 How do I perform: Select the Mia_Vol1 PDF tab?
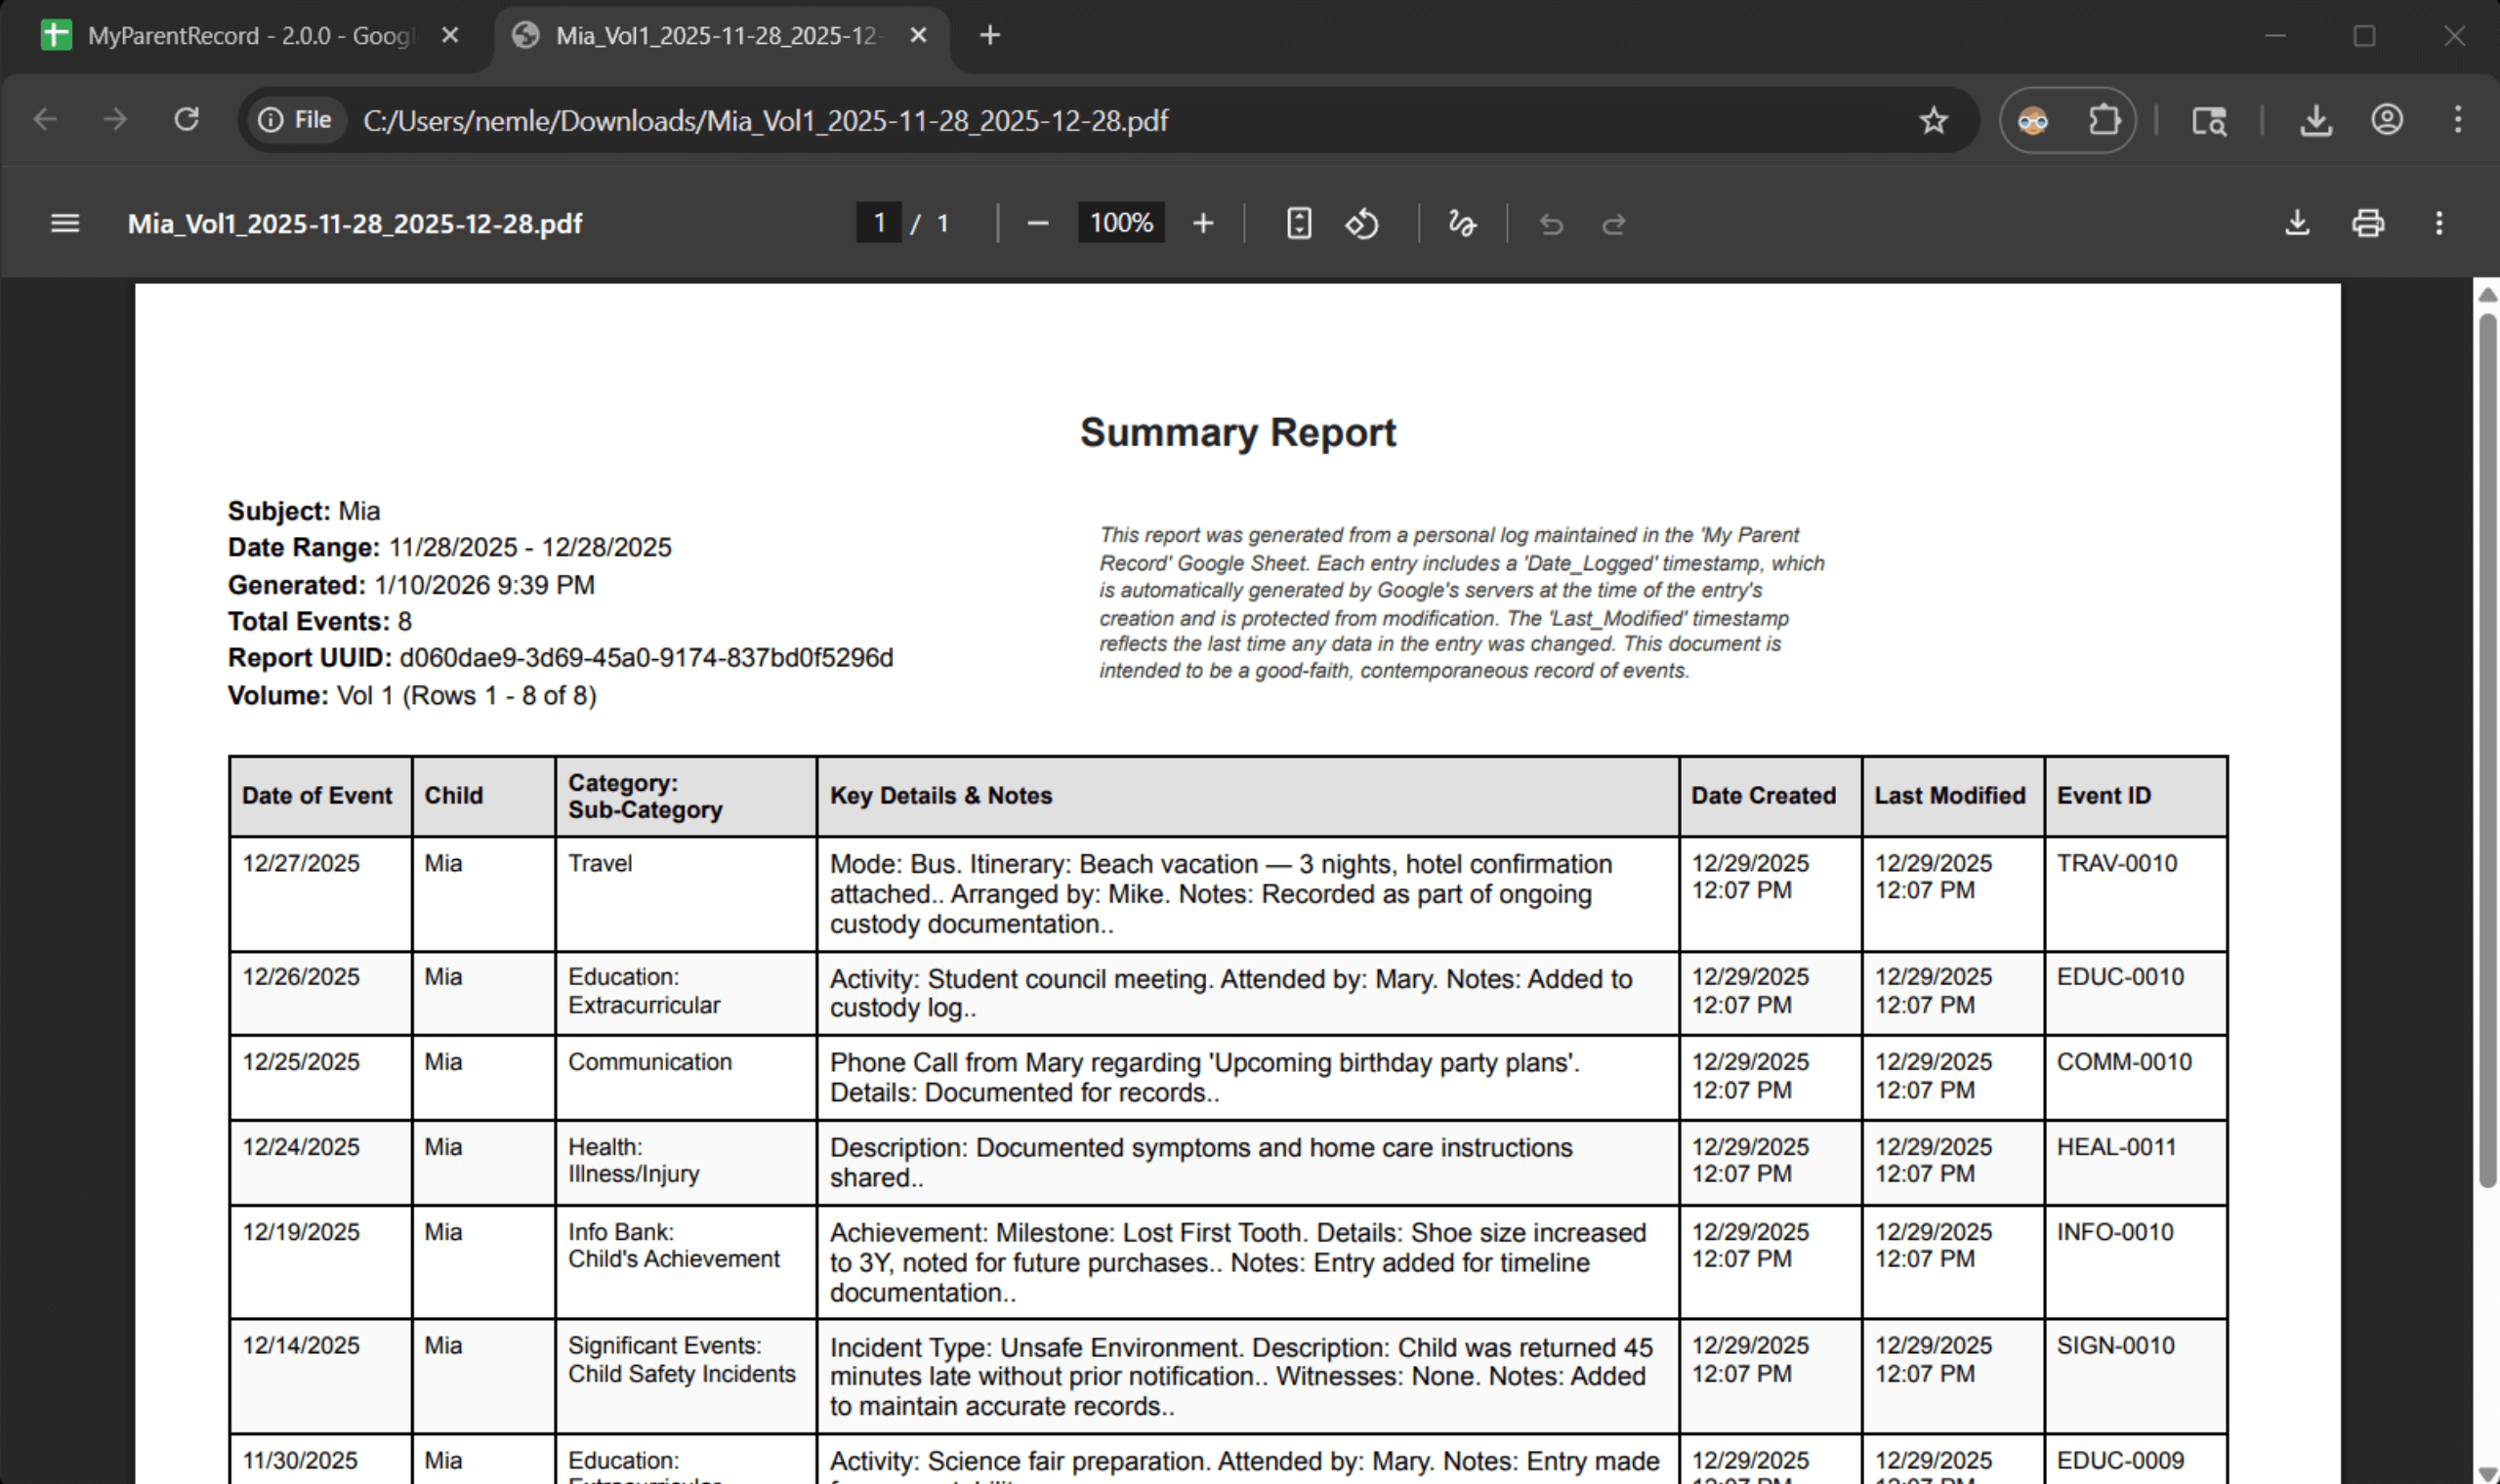coord(720,36)
